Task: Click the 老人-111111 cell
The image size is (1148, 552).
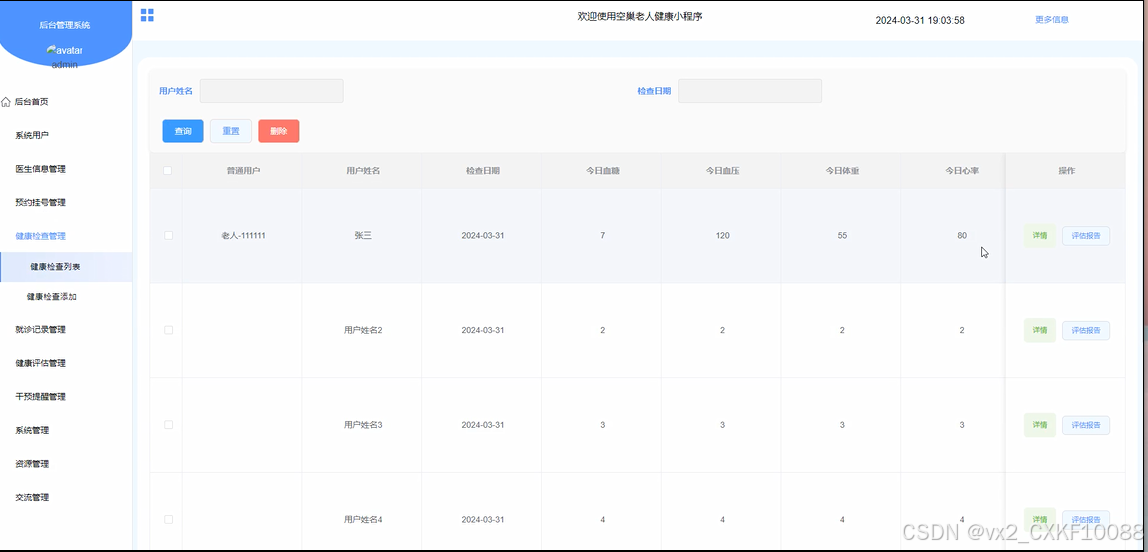Action: pos(243,236)
